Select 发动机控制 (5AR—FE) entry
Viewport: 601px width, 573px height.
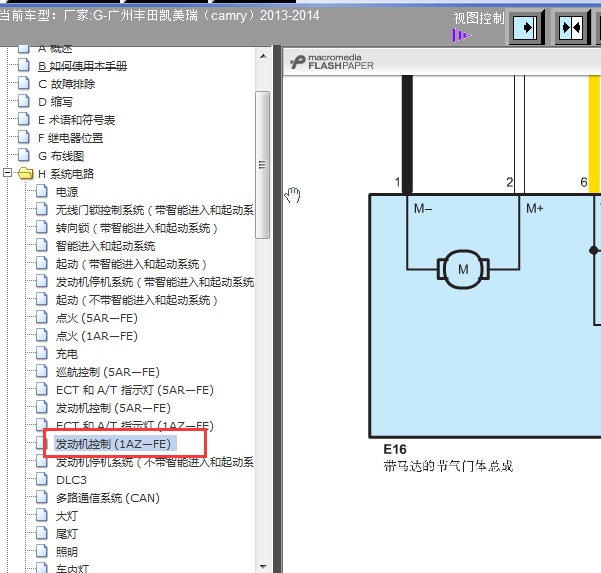point(113,408)
